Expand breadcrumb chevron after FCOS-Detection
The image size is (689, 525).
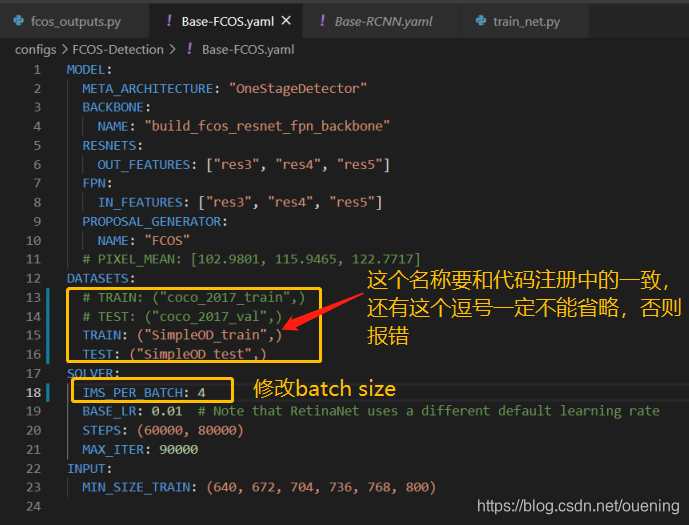[172, 50]
